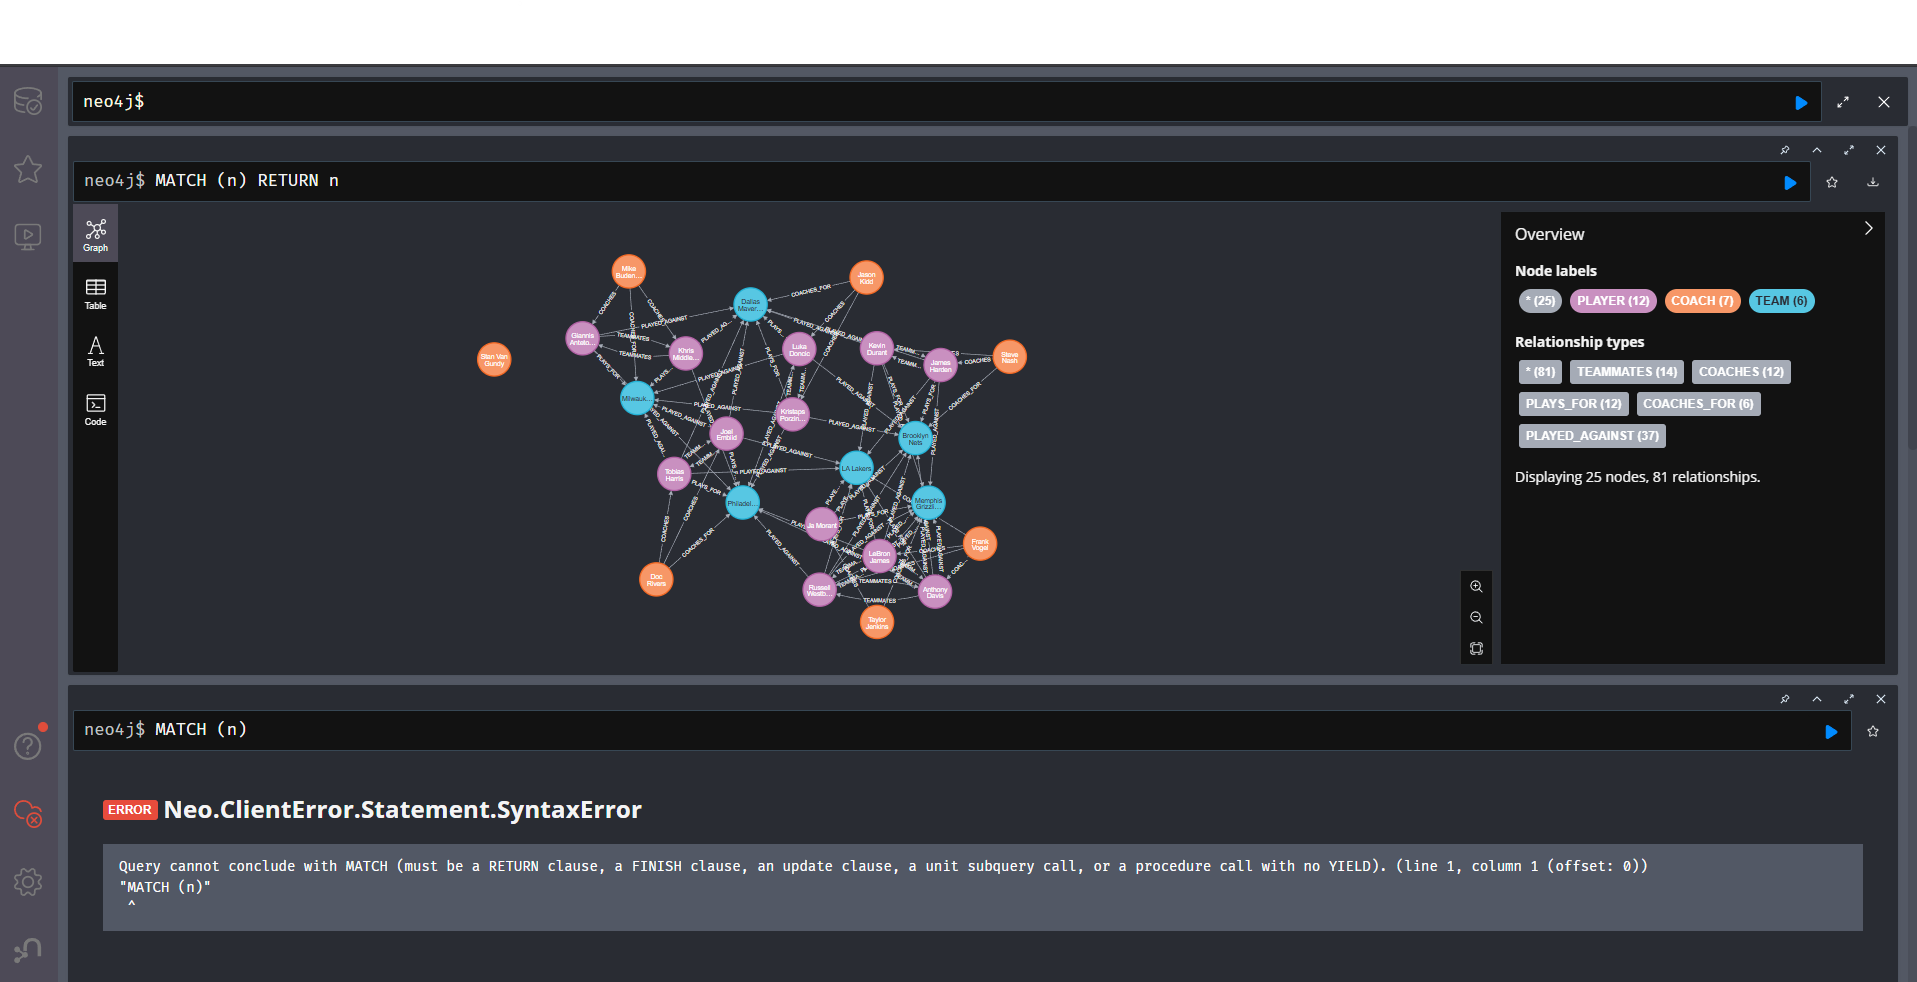Pin the graph result frame
Image resolution: width=1917 pixels, height=982 pixels.
(x=1785, y=150)
